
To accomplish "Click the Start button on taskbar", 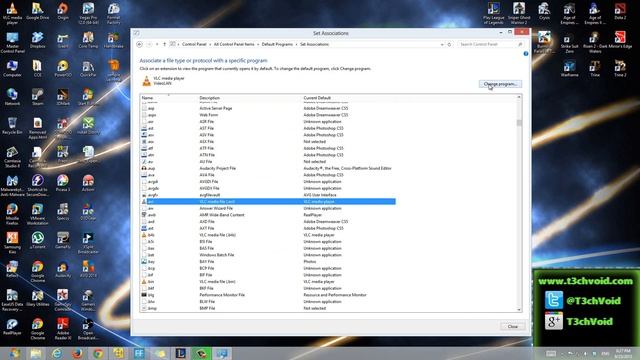I will tap(15, 353).
